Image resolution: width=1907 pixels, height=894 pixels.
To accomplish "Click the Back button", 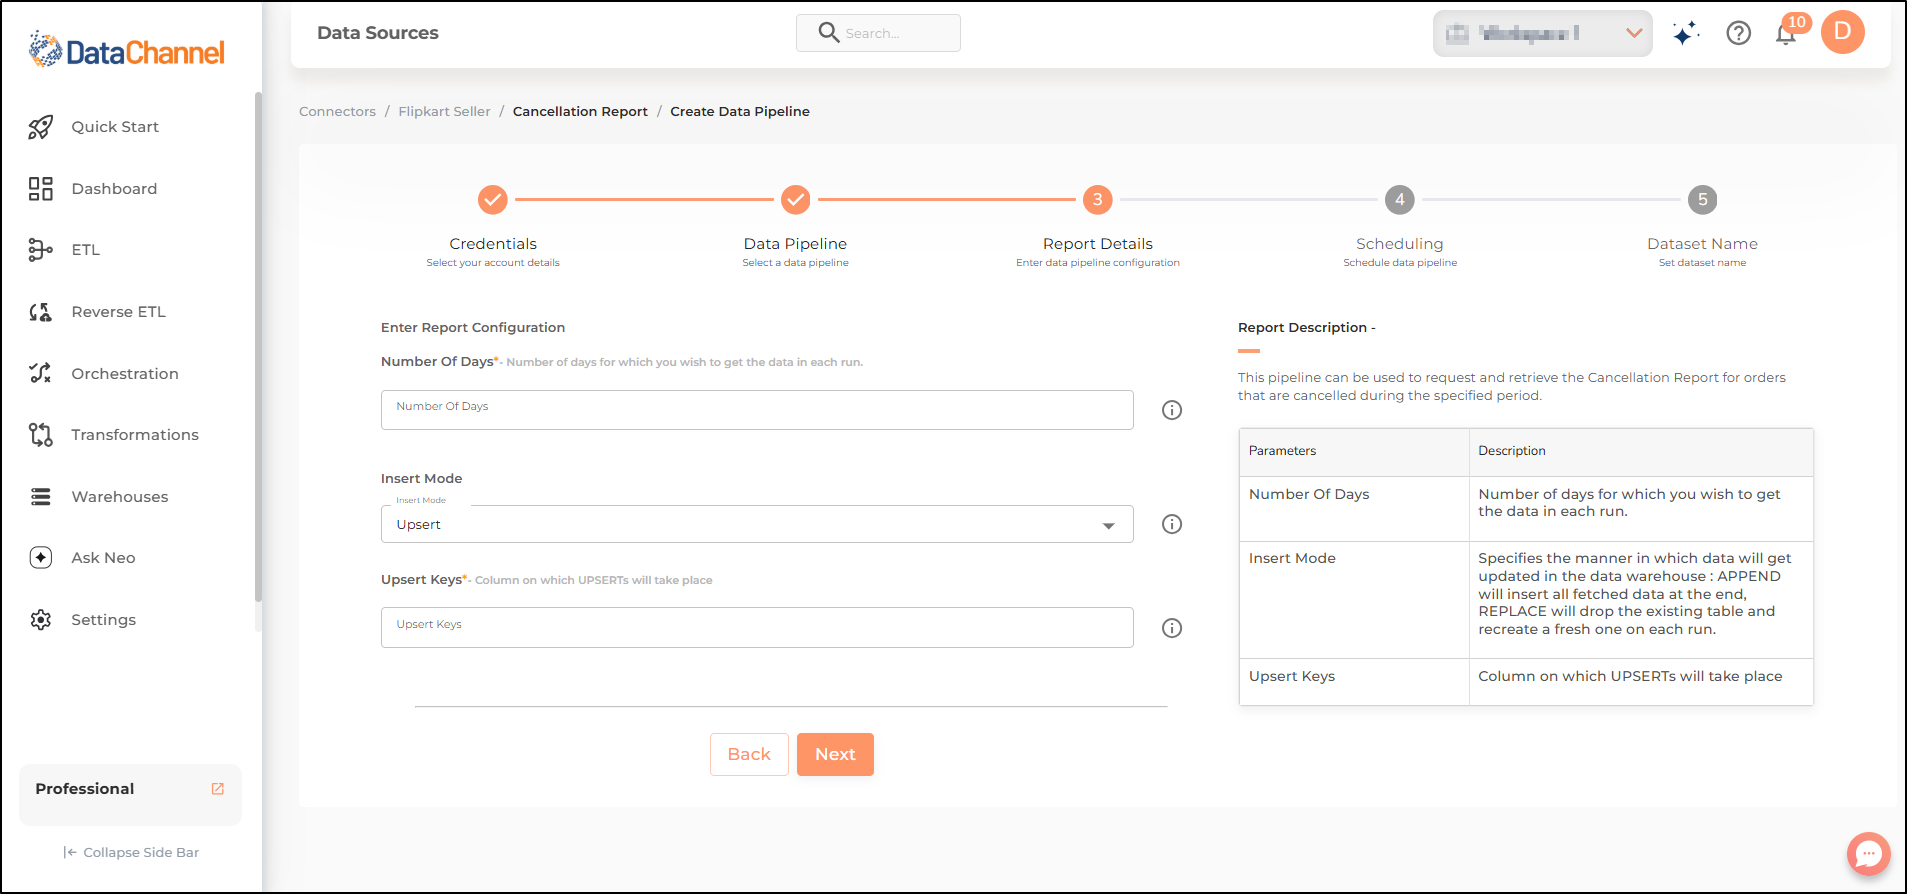I will (x=749, y=754).
